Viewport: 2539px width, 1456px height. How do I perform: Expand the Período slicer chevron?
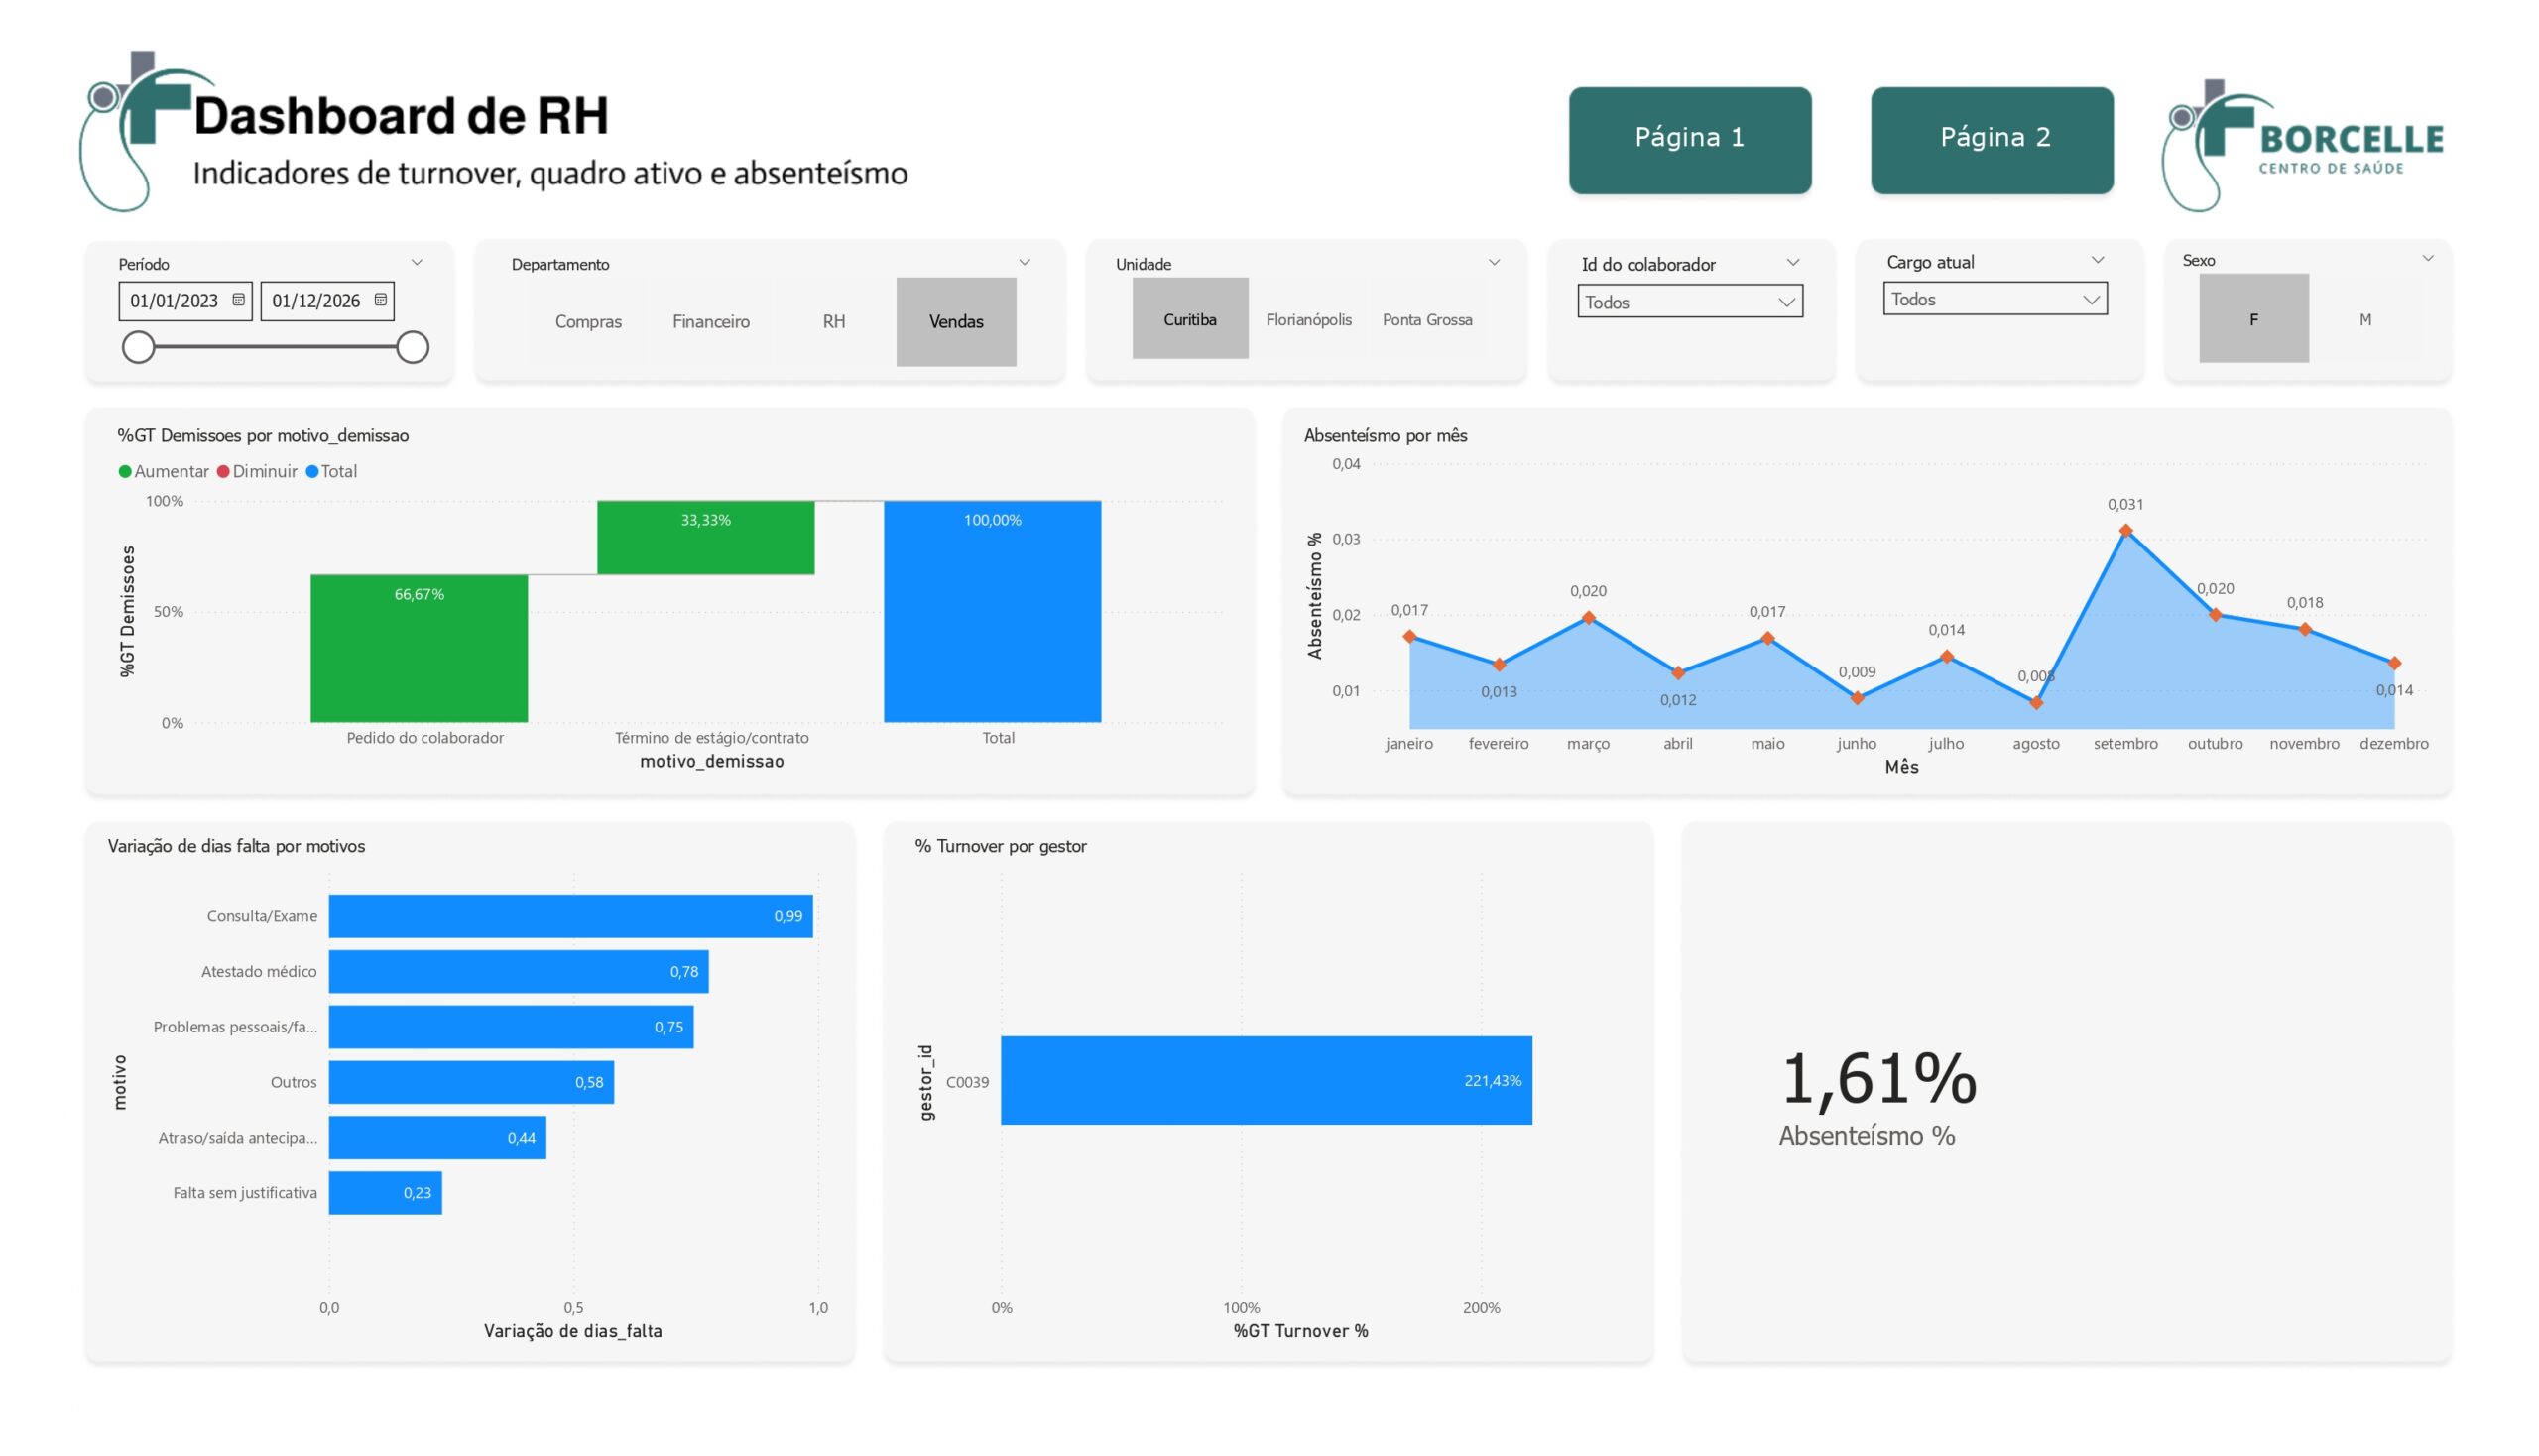coord(417,263)
